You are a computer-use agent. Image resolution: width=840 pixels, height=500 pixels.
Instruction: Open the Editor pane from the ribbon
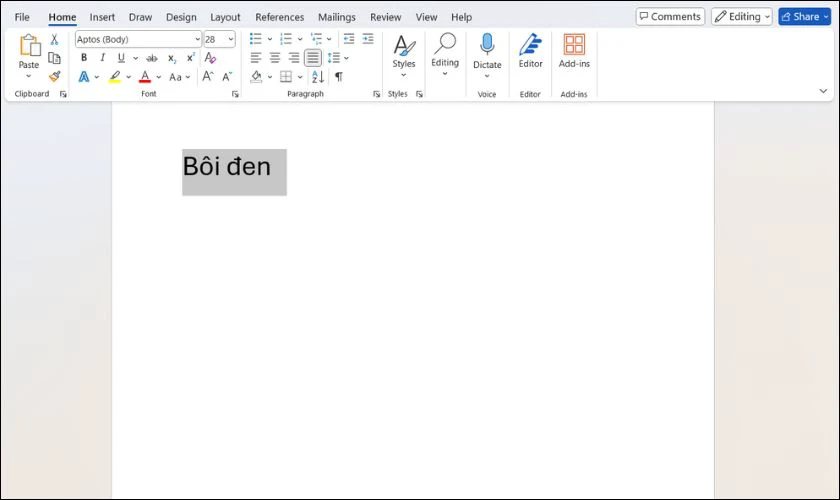(x=530, y=45)
